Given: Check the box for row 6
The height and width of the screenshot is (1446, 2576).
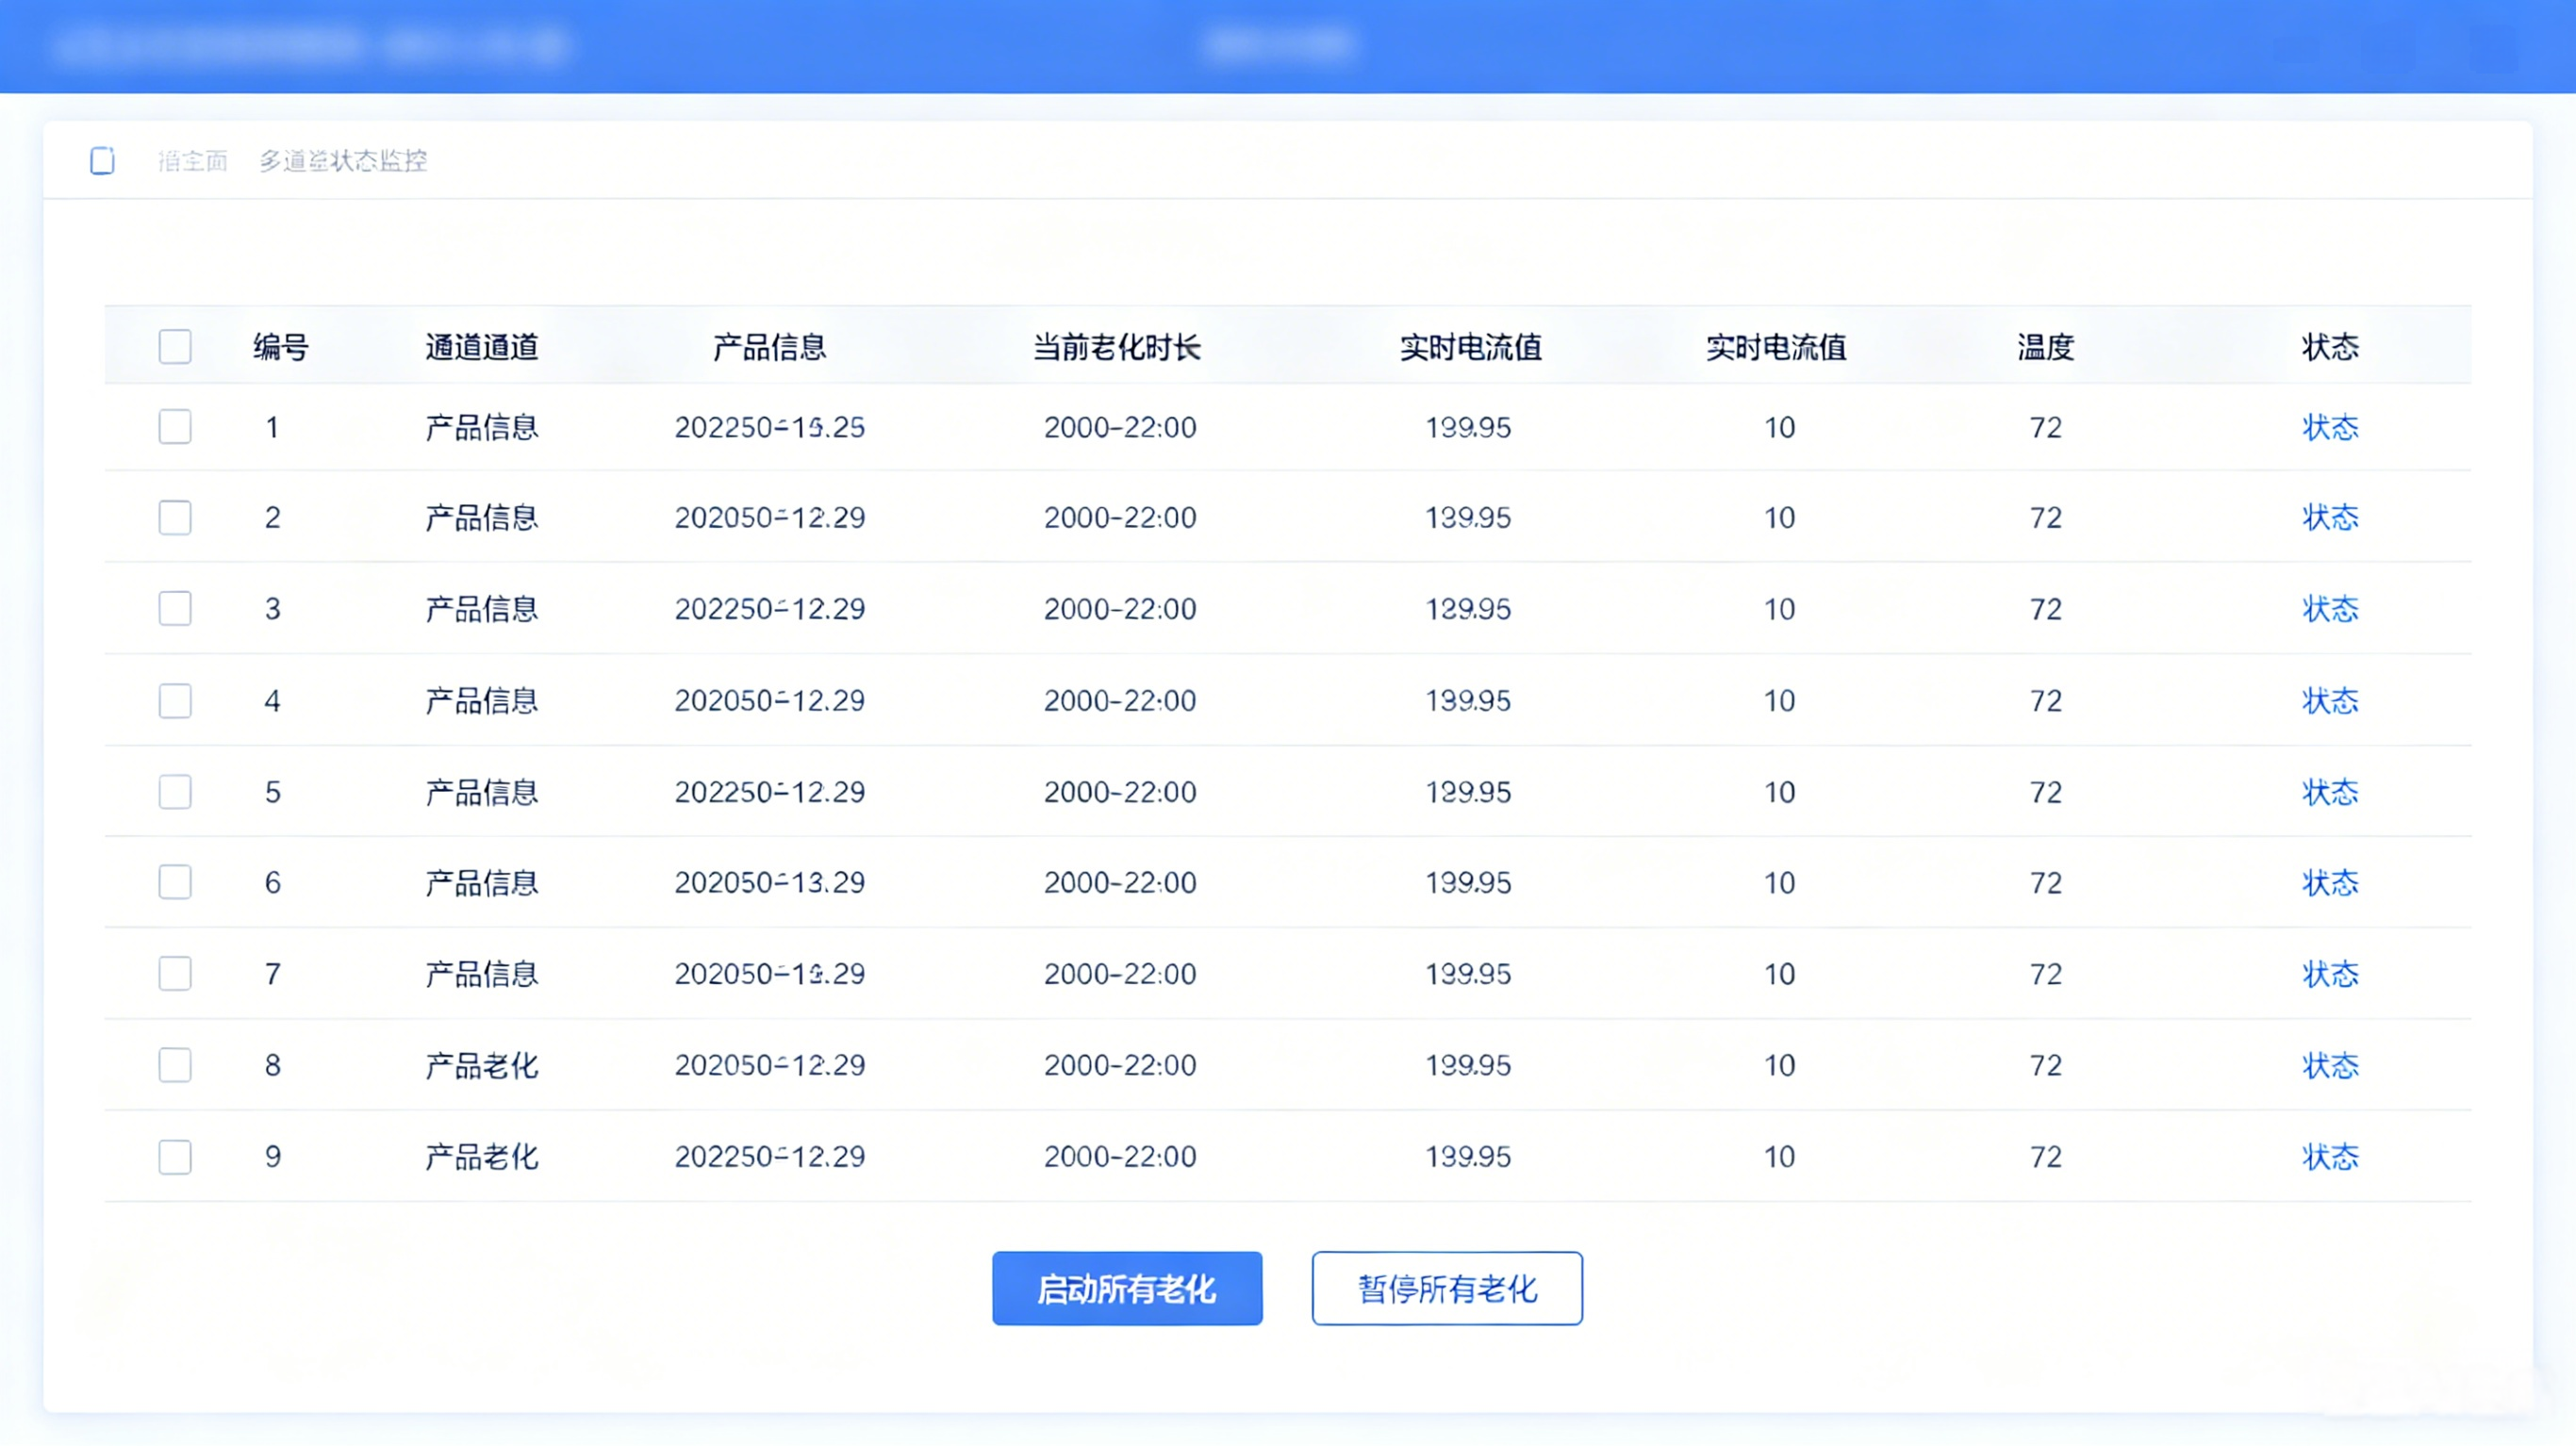Looking at the screenshot, I should coord(175,883).
